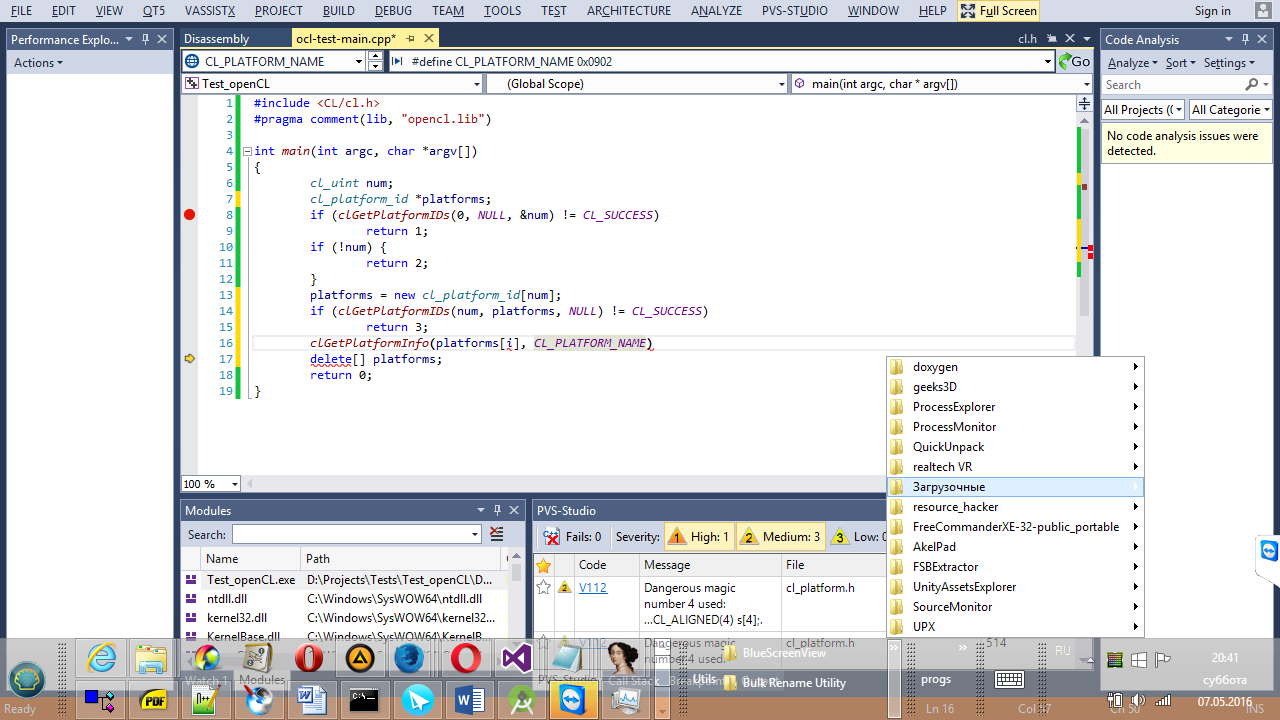Open Visual Studio from the taskbar
Screen dimensions: 1280x720
point(517,658)
